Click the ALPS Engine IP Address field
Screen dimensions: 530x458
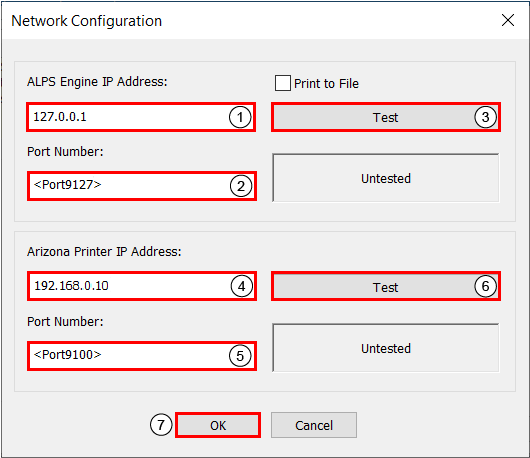141,117
